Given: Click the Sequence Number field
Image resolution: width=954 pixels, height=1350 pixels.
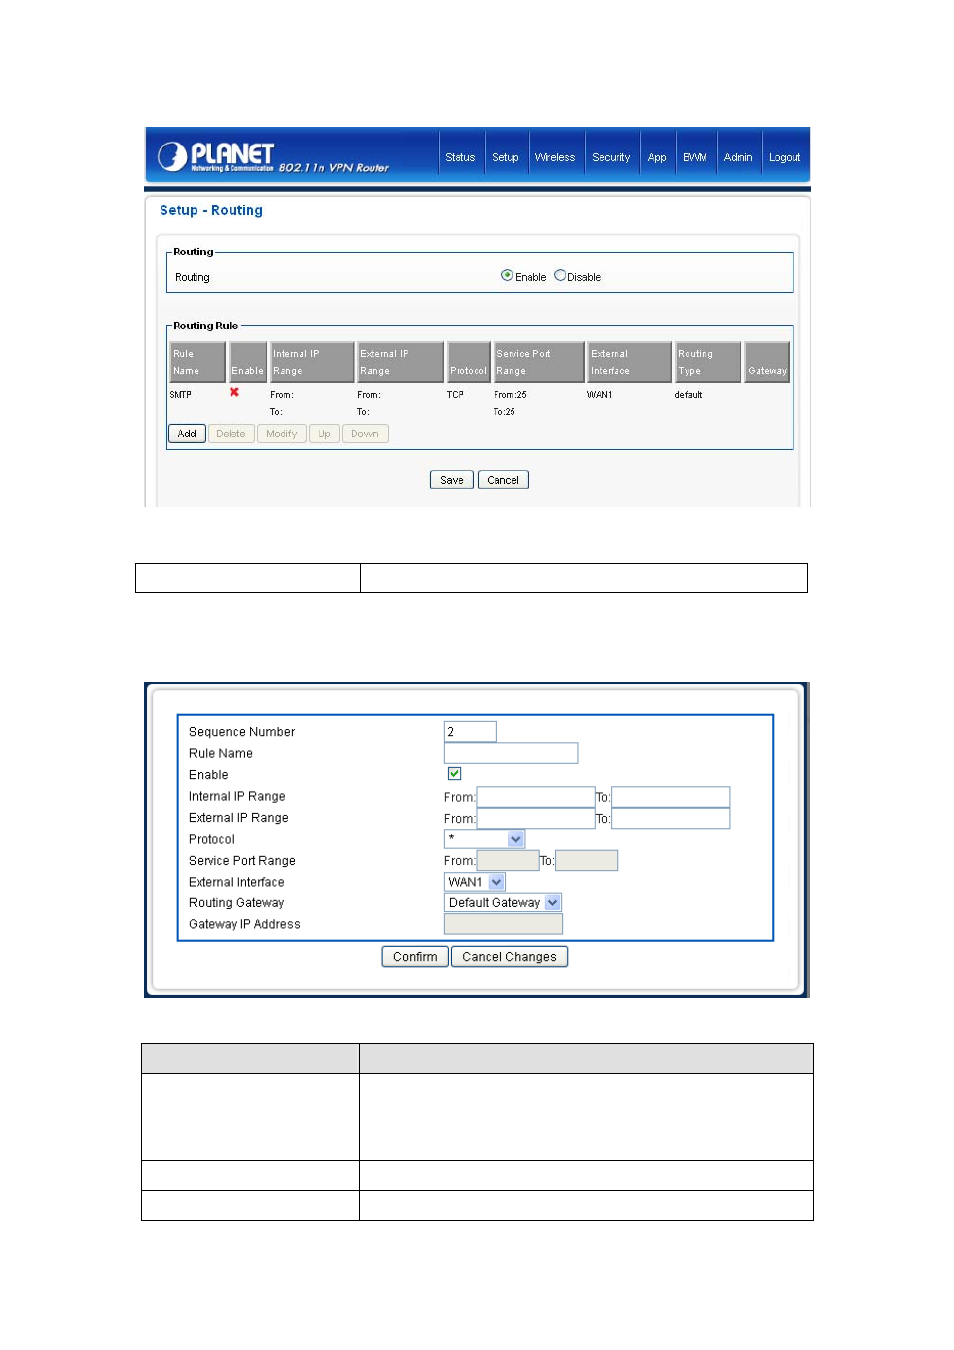Looking at the screenshot, I should pos(470,732).
